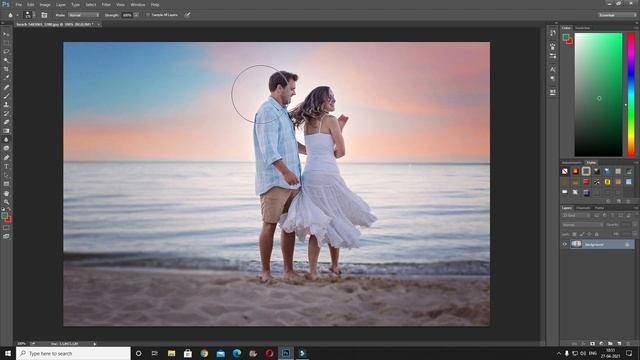Open the Window menu
Viewport: 640px width, 360px height.
coord(138,5)
